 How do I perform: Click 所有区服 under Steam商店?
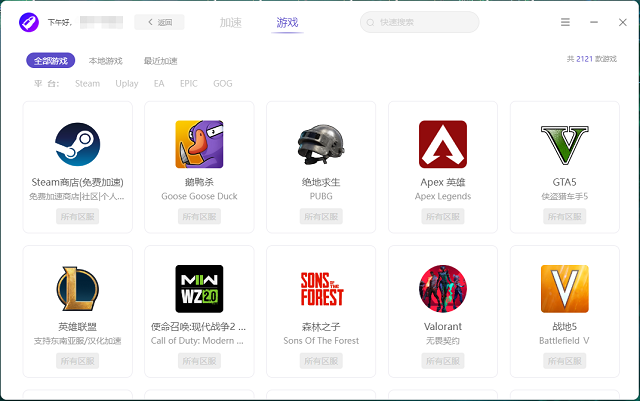(78, 216)
